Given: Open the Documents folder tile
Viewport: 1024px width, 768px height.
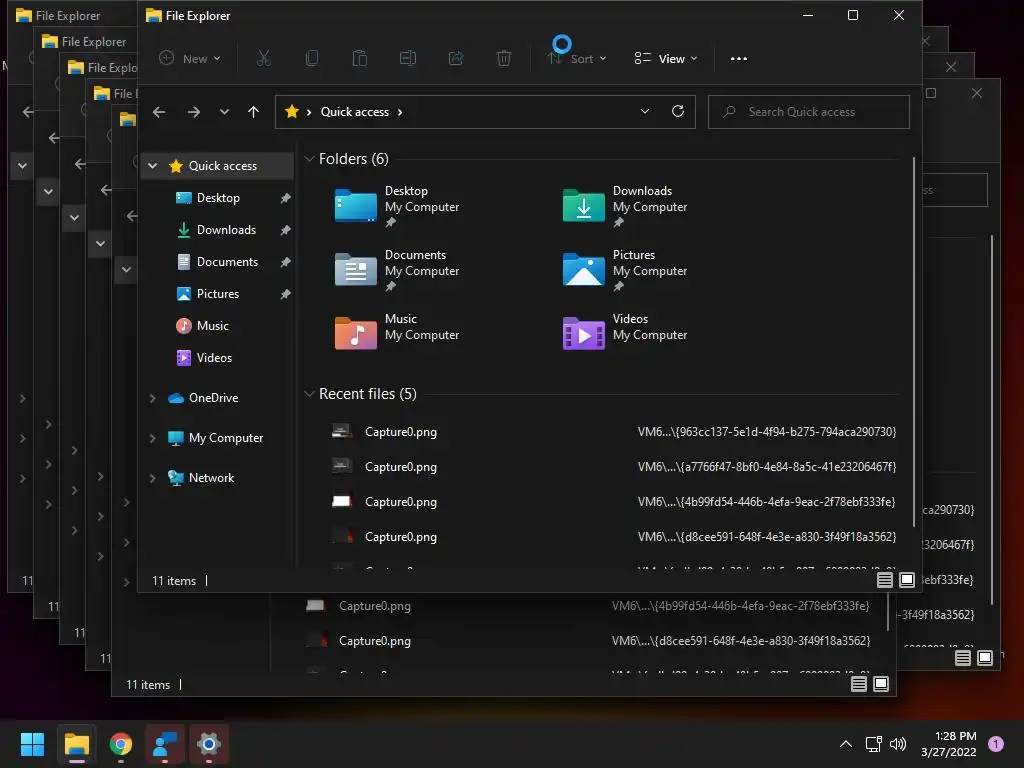Looking at the screenshot, I should tap(398, 270).
